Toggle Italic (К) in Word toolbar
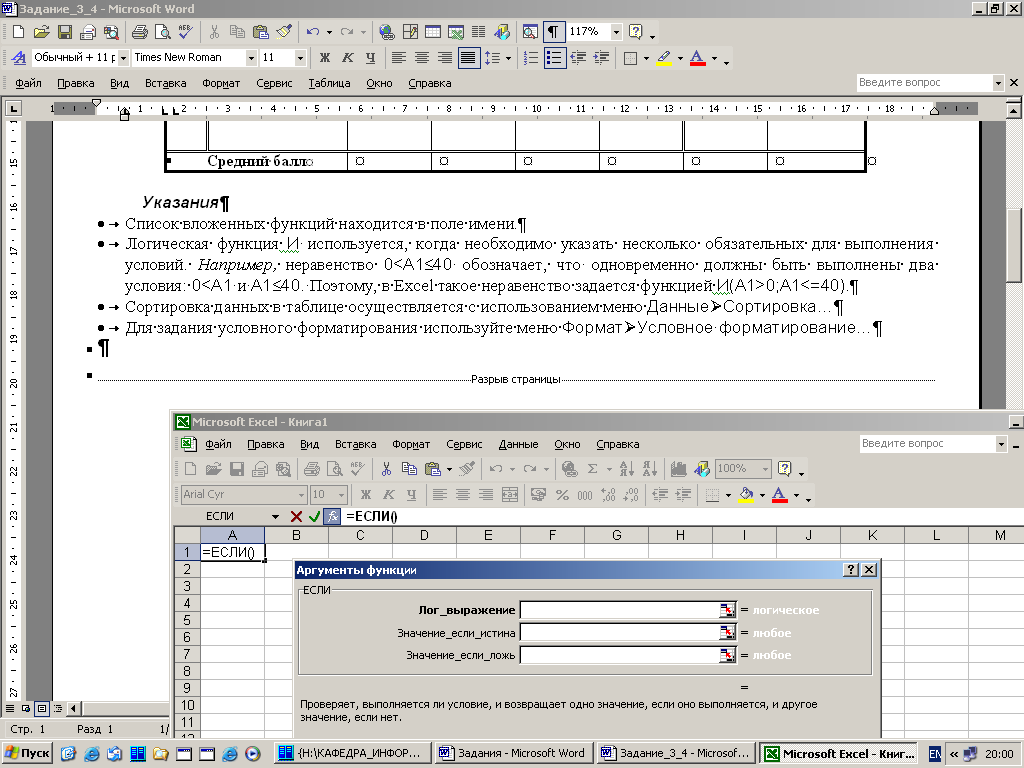This screenshot has height=768, width=1024. 347,57
